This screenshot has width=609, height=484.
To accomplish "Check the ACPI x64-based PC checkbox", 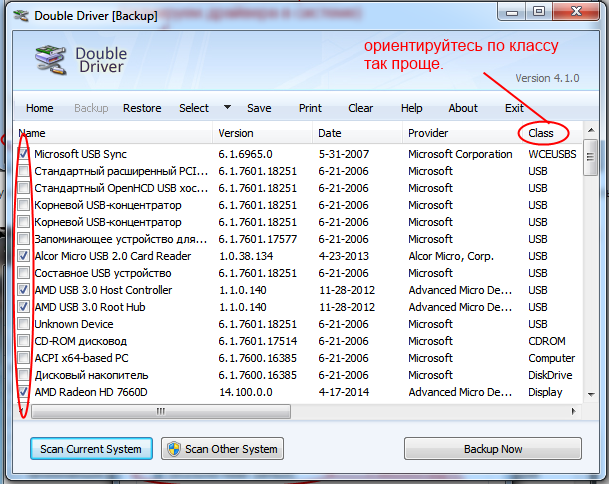I will pos(24,358).
